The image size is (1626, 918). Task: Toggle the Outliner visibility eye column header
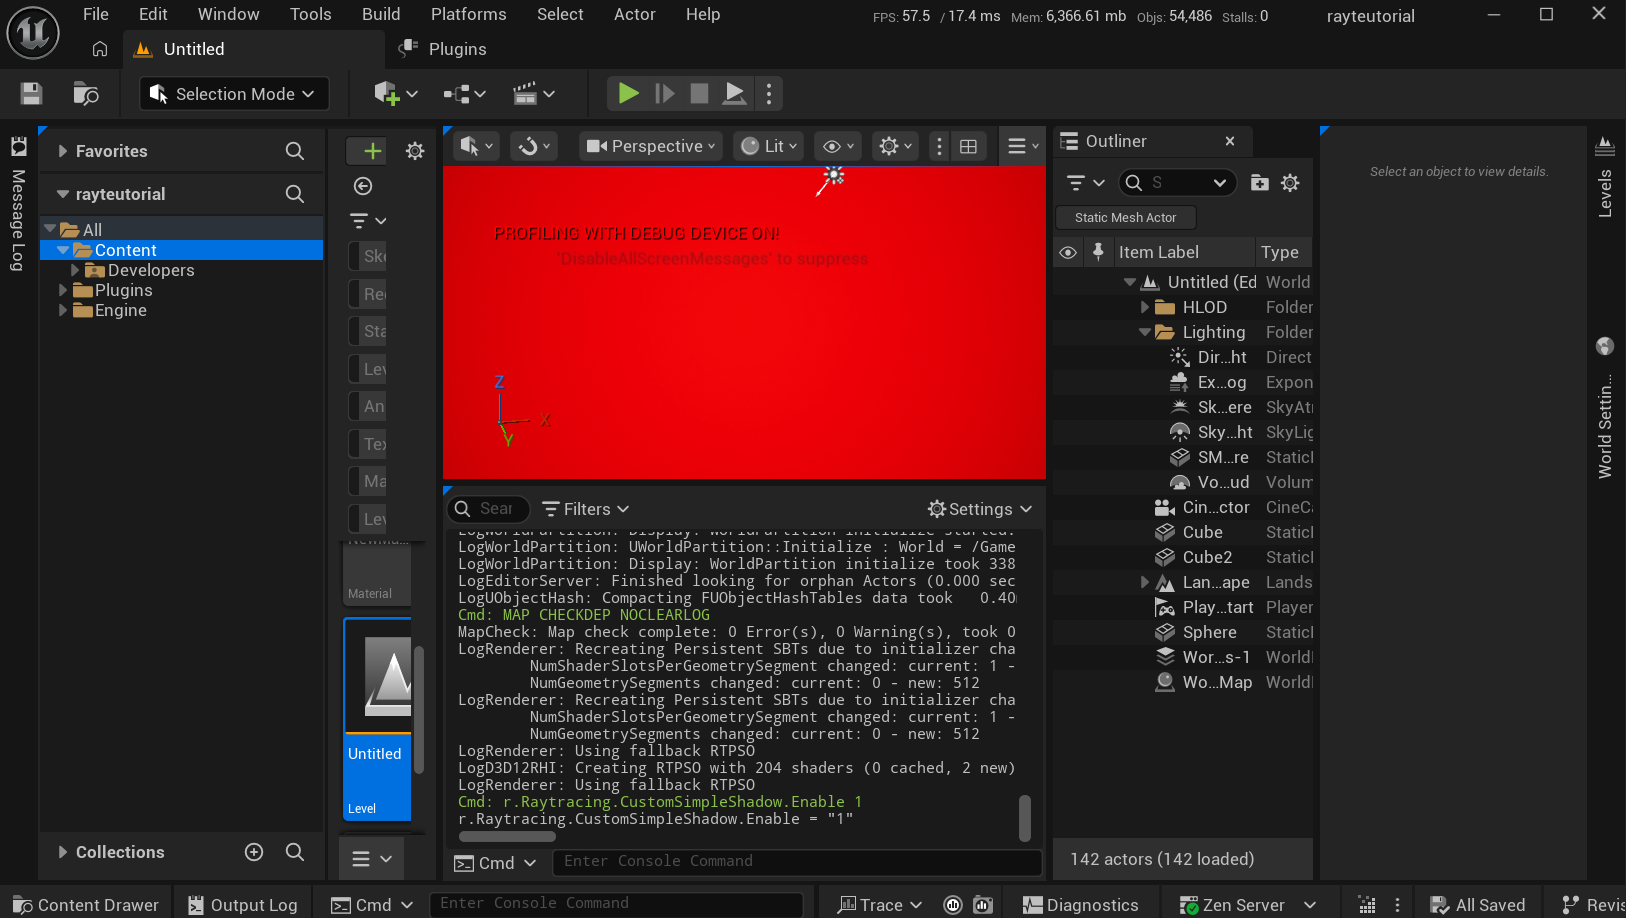(1068, 252)
